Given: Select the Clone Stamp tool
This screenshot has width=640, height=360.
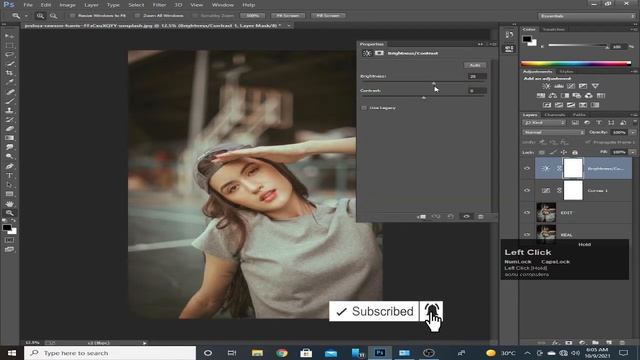Looking at the screenshot, I should [x=9, y=110].
